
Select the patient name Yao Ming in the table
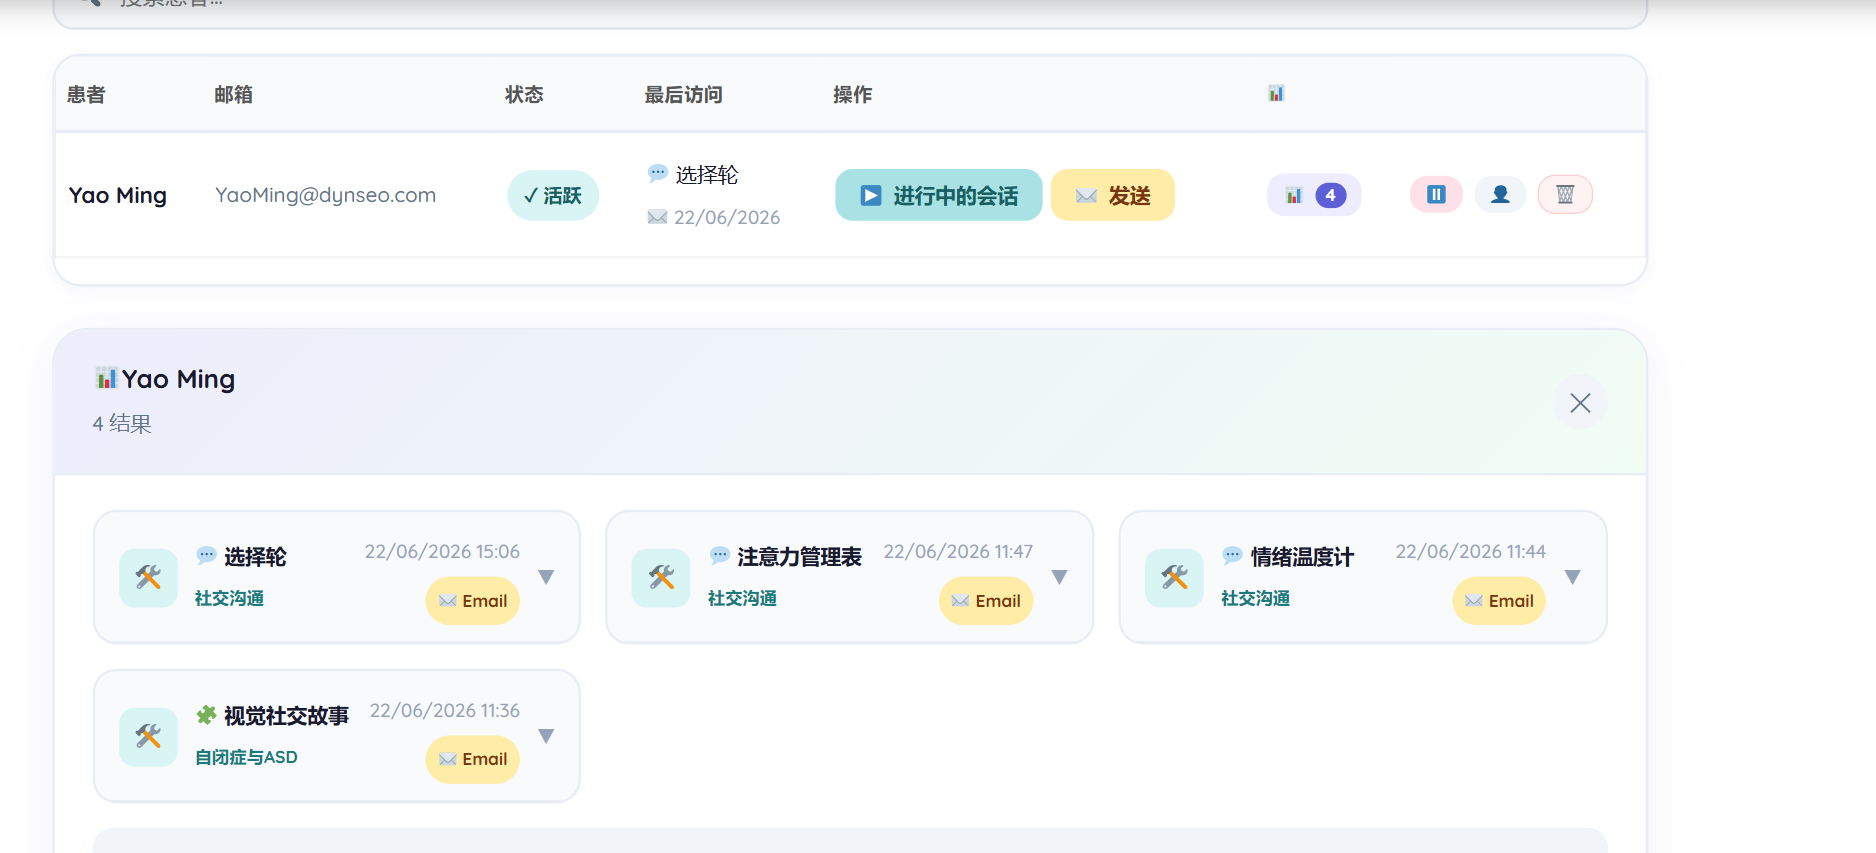pyautogui.click(x=118, y=195)
